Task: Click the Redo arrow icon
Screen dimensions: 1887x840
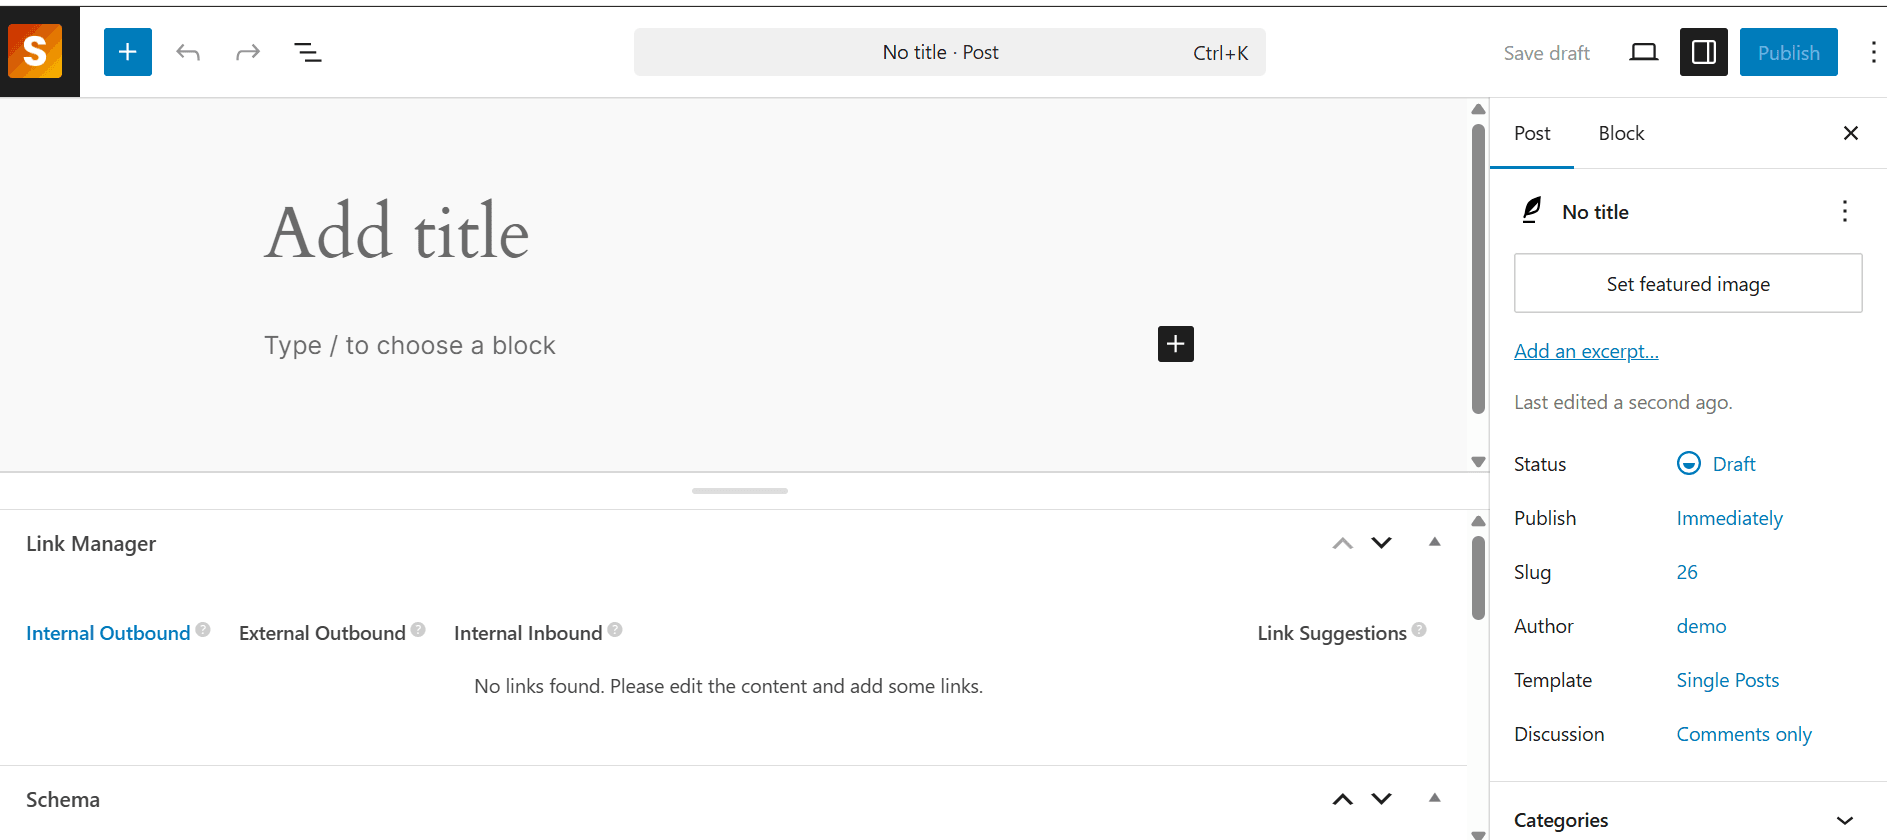Action: click(248, 52)
